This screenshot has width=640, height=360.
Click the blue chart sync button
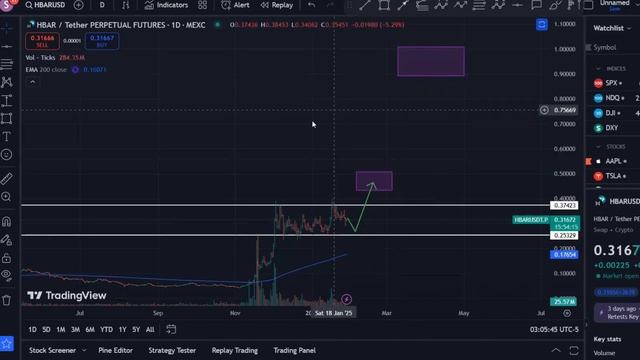(x=542, y=24)
